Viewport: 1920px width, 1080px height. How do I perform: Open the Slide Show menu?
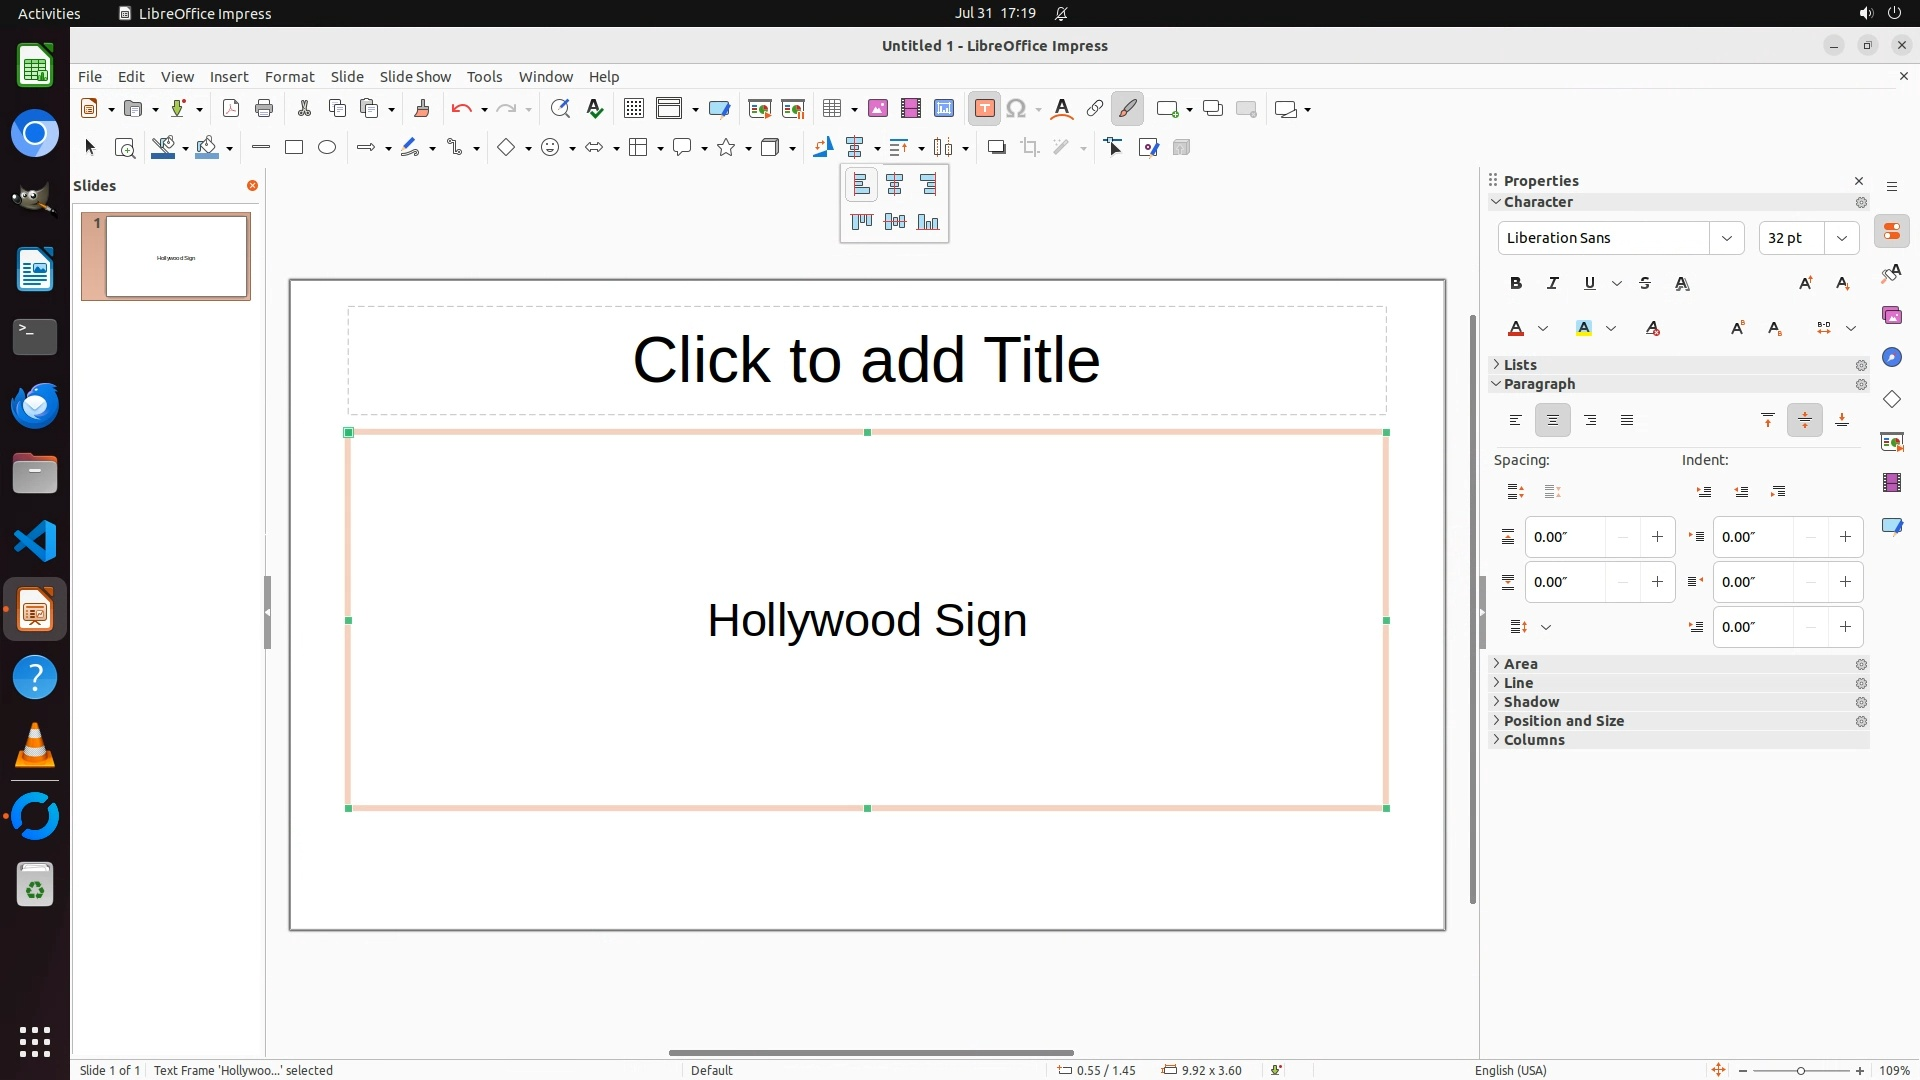415,77
